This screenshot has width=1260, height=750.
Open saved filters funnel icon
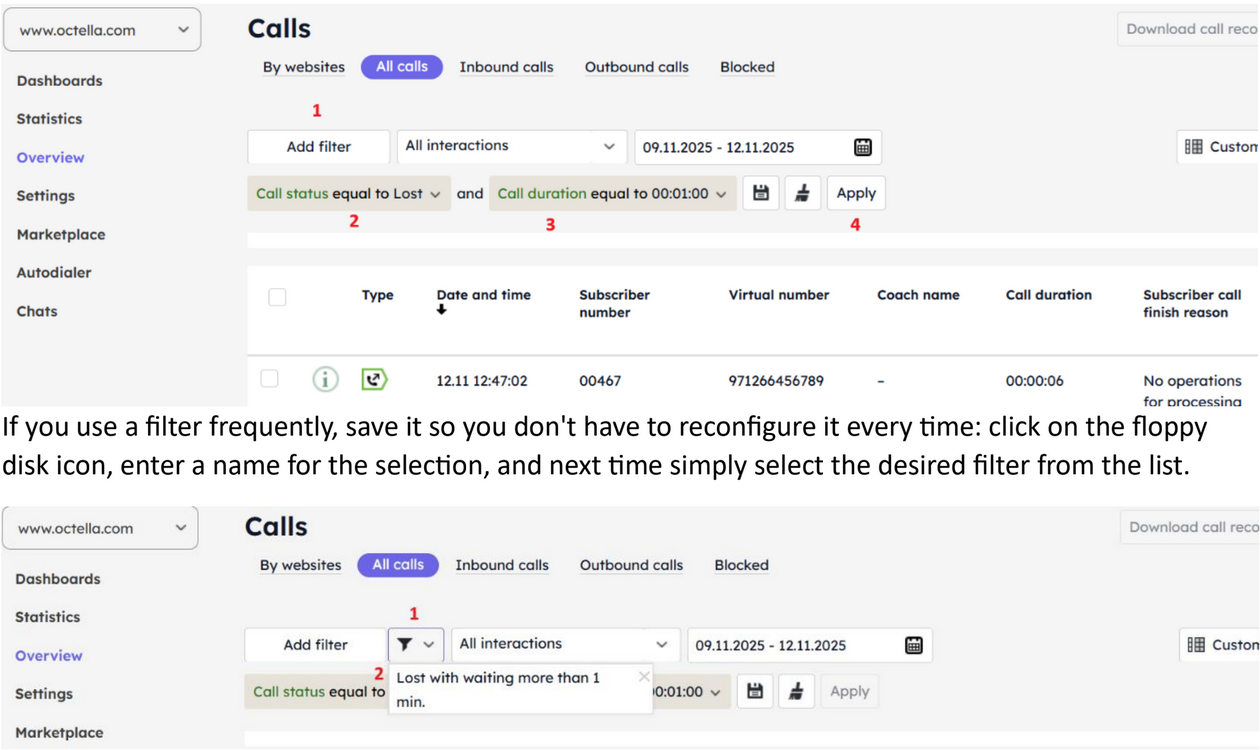(x=415, y=645)
